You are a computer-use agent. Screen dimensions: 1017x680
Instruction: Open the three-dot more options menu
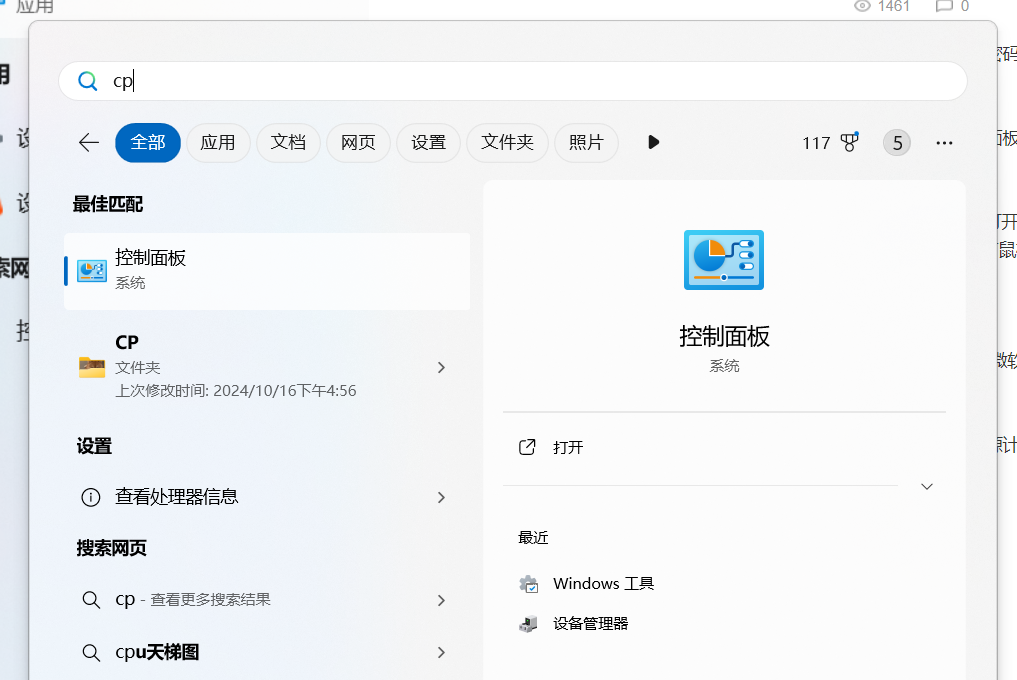944,143
